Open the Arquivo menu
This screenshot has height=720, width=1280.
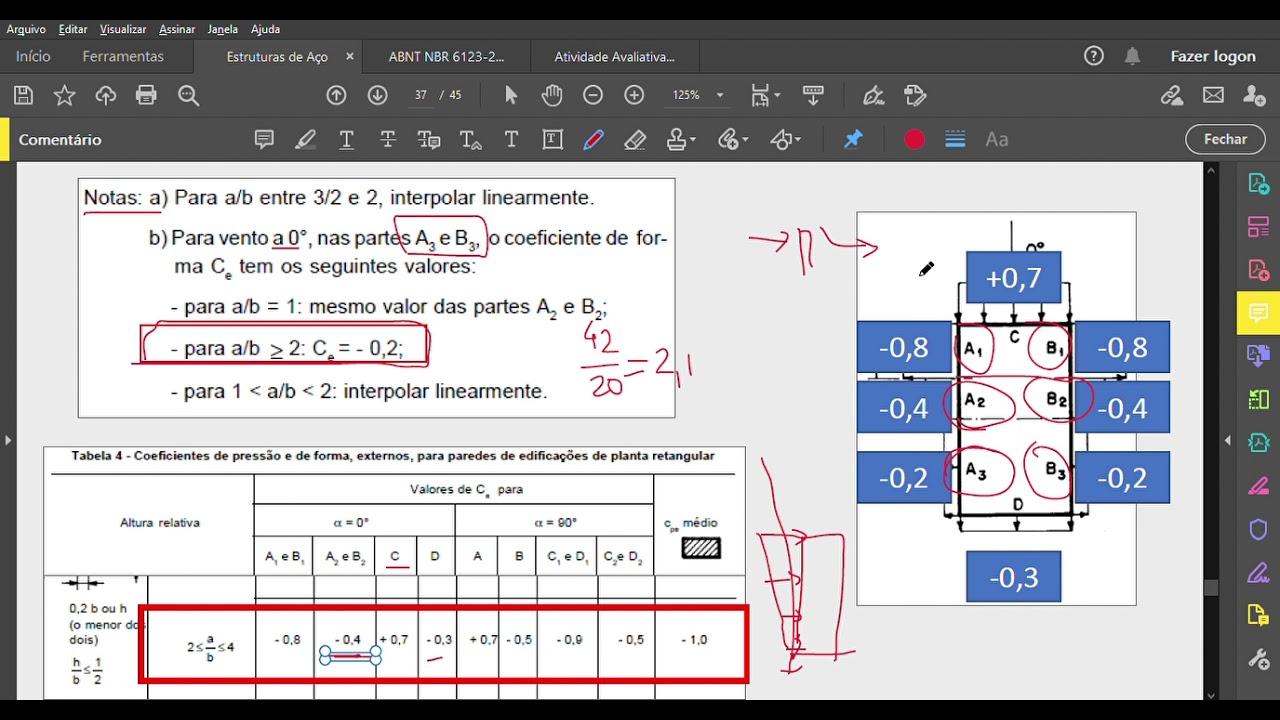26,29
